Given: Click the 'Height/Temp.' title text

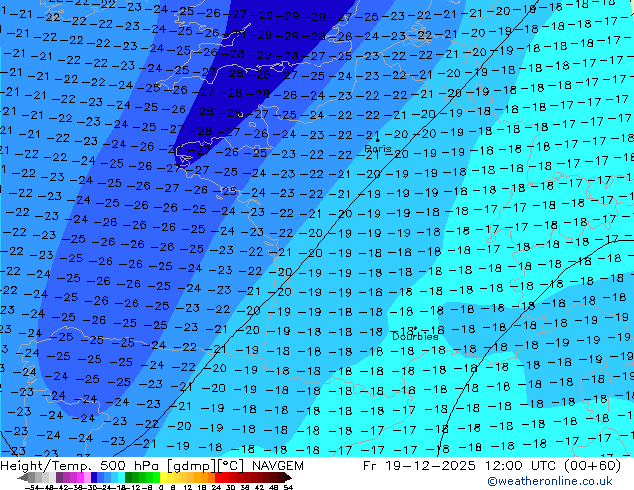Looking at the screenshot, I should [48, 466].
